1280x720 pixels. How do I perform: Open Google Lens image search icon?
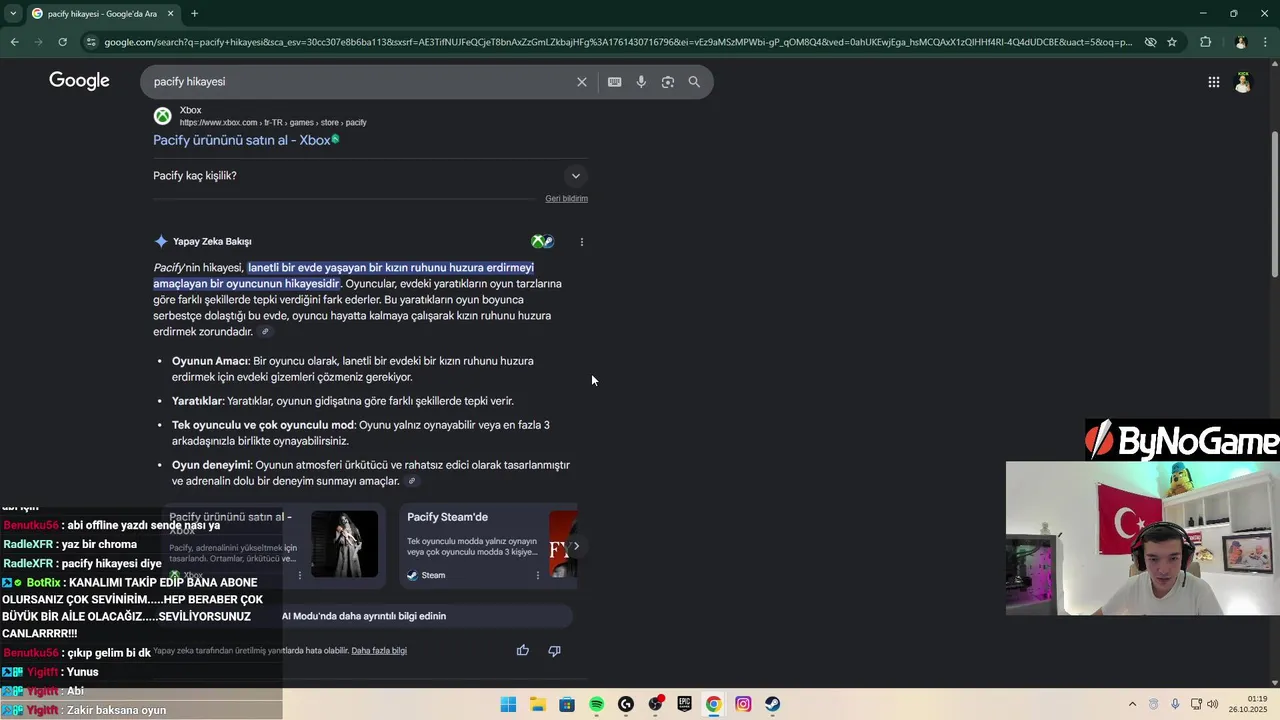pyautogui.click(x=667, y=82)
